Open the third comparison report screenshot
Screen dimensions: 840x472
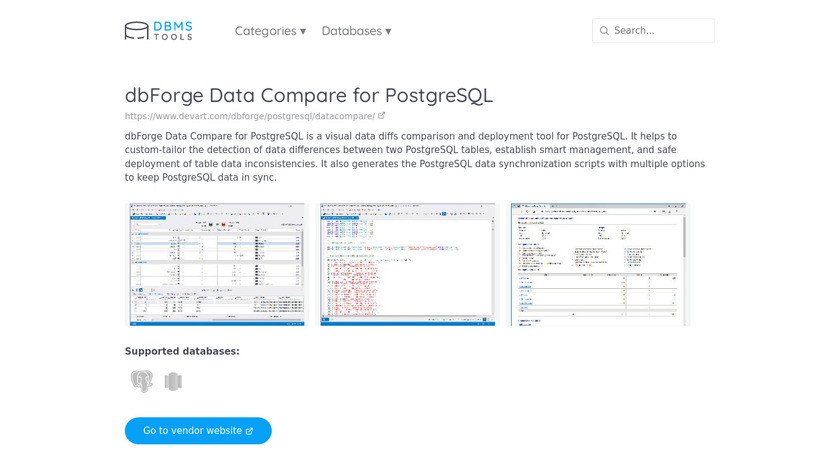[x=599, y=264]
